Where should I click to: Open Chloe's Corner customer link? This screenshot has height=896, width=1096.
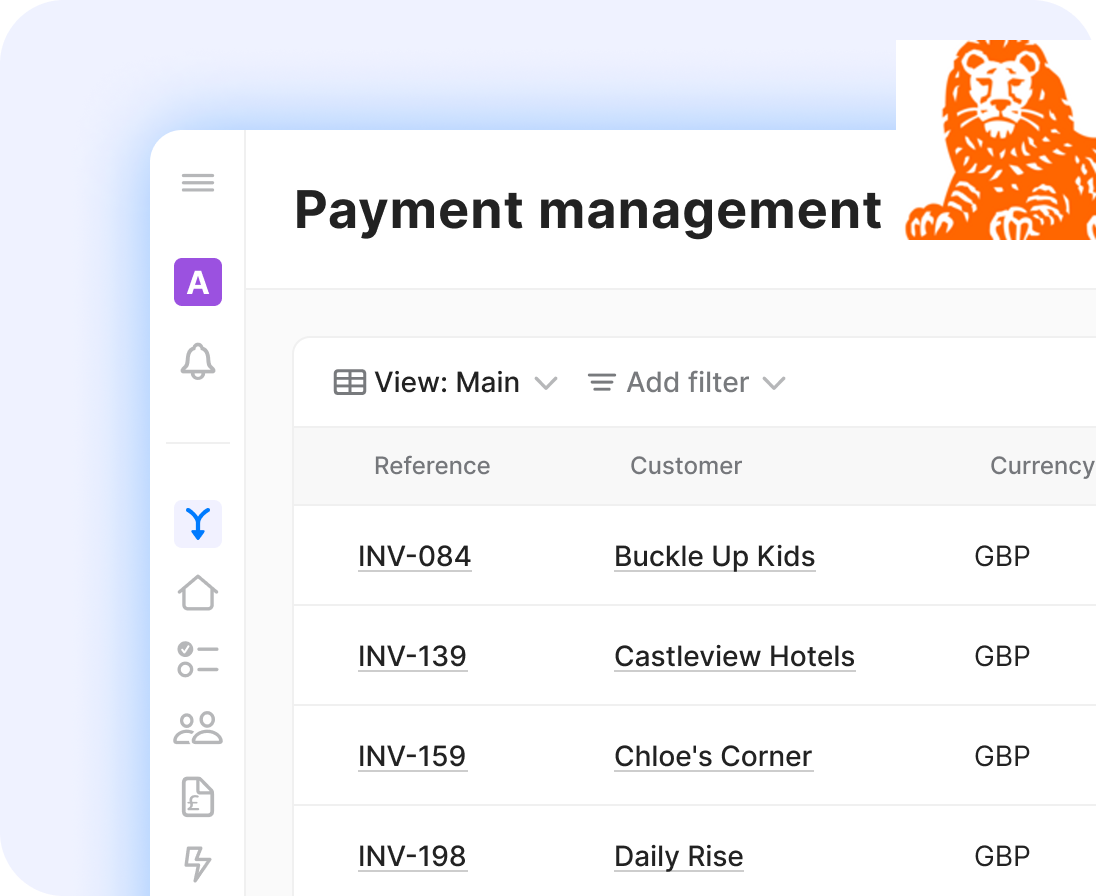click(713, 757)
